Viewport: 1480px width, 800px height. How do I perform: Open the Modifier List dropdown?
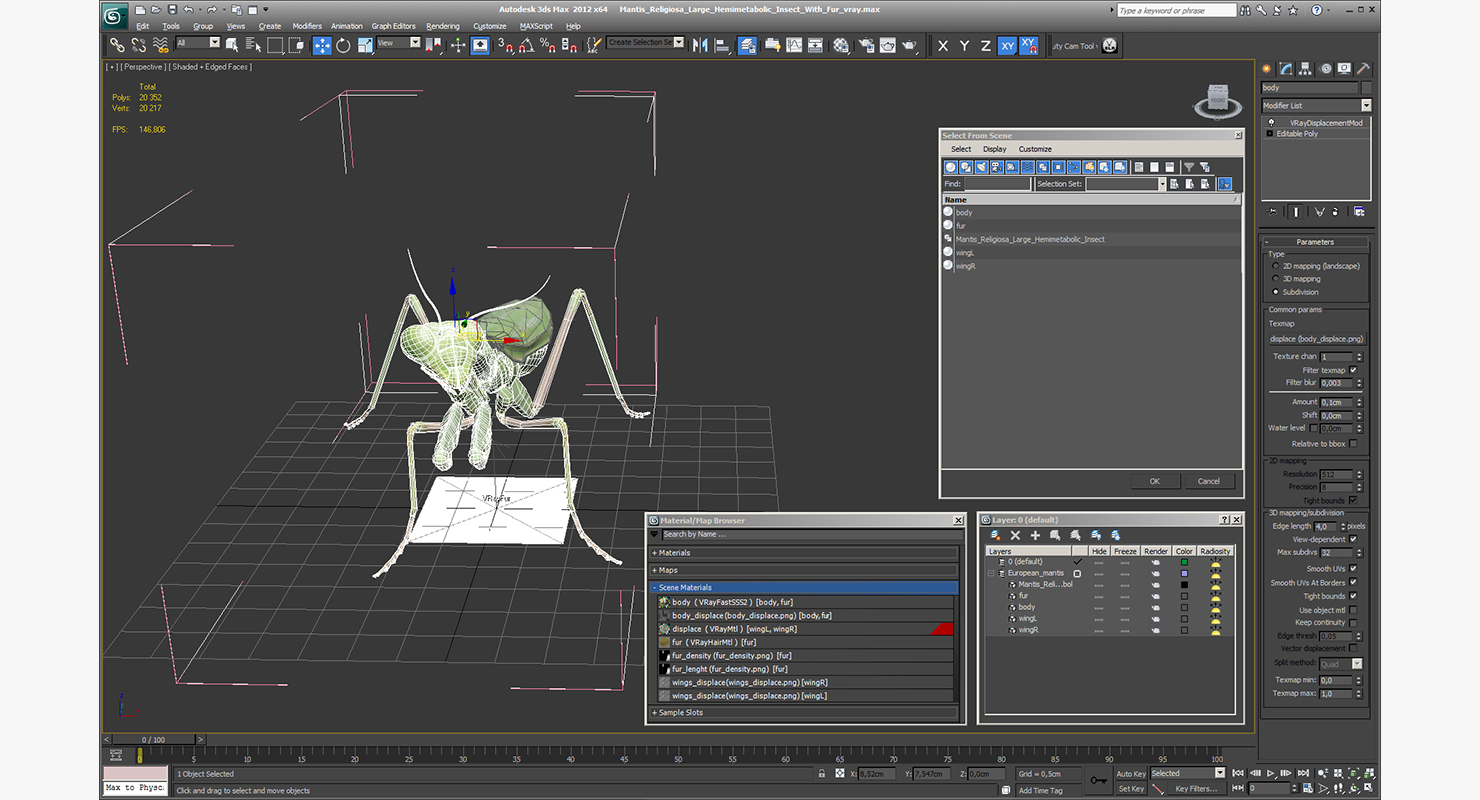click(1315, 105)
